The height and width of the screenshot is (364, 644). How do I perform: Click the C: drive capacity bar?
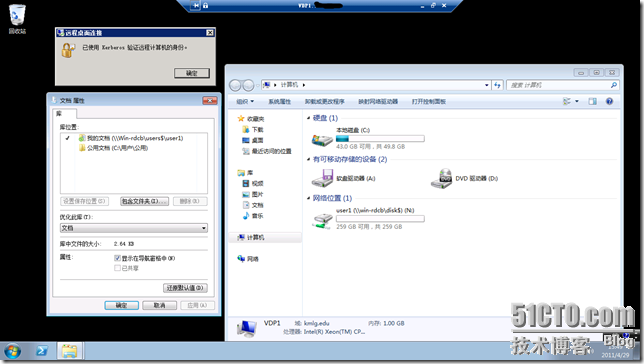coord(380,138)
